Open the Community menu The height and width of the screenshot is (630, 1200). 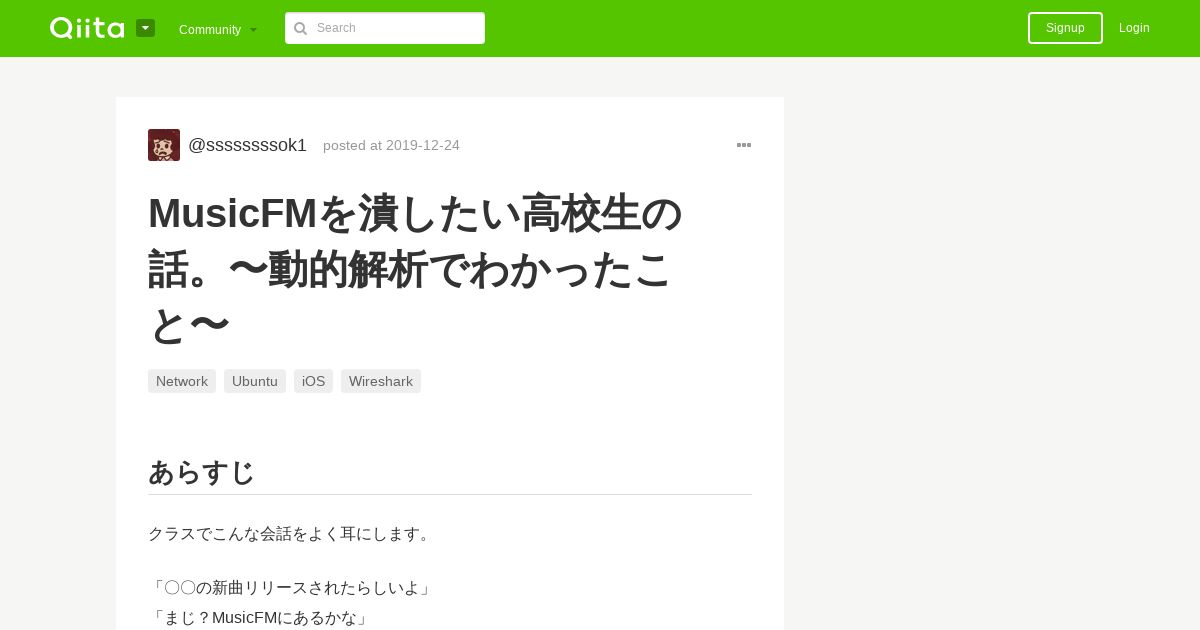point(217,29)
